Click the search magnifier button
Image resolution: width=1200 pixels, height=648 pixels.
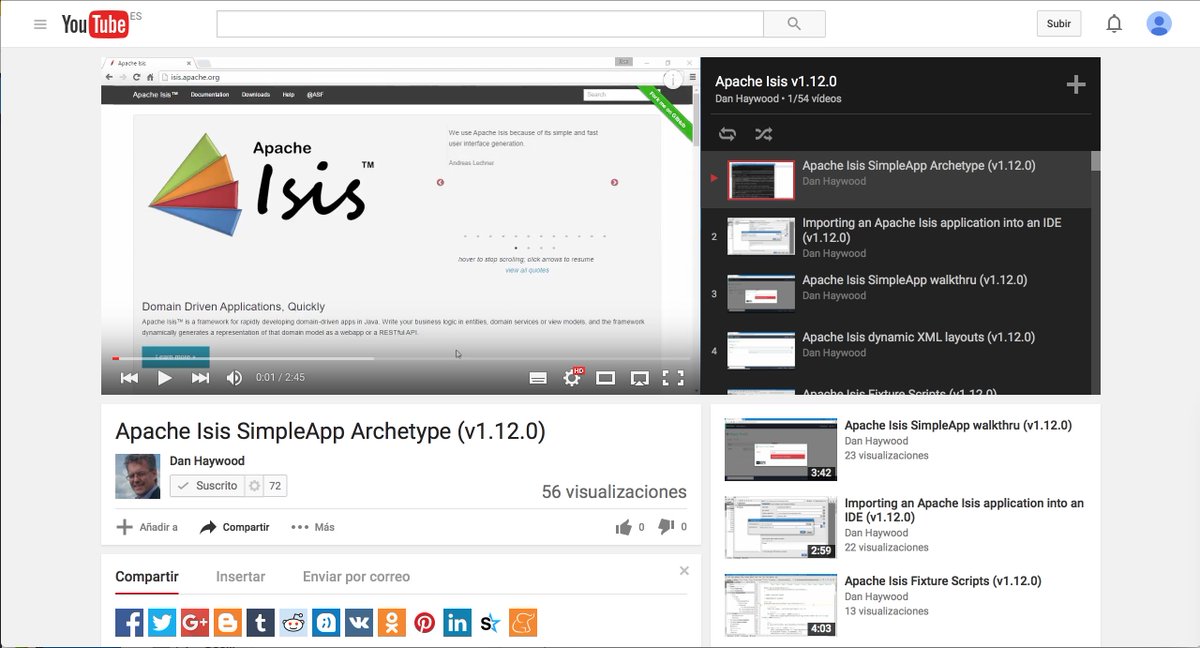pyautogui.click(x=794, y=24)
